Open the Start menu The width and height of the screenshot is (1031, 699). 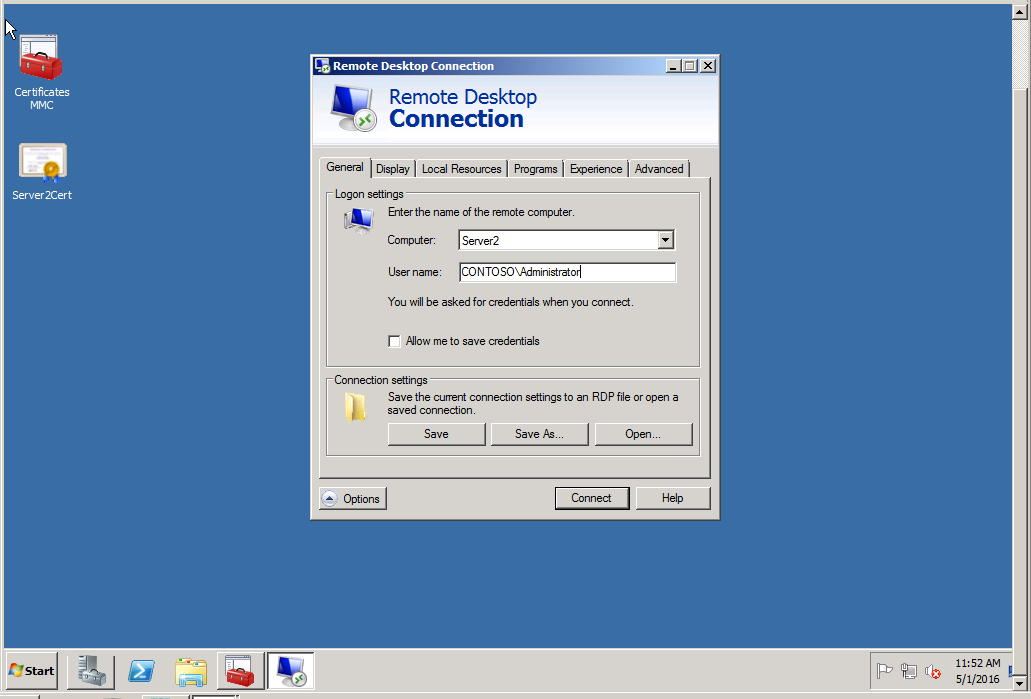point(32,671)
